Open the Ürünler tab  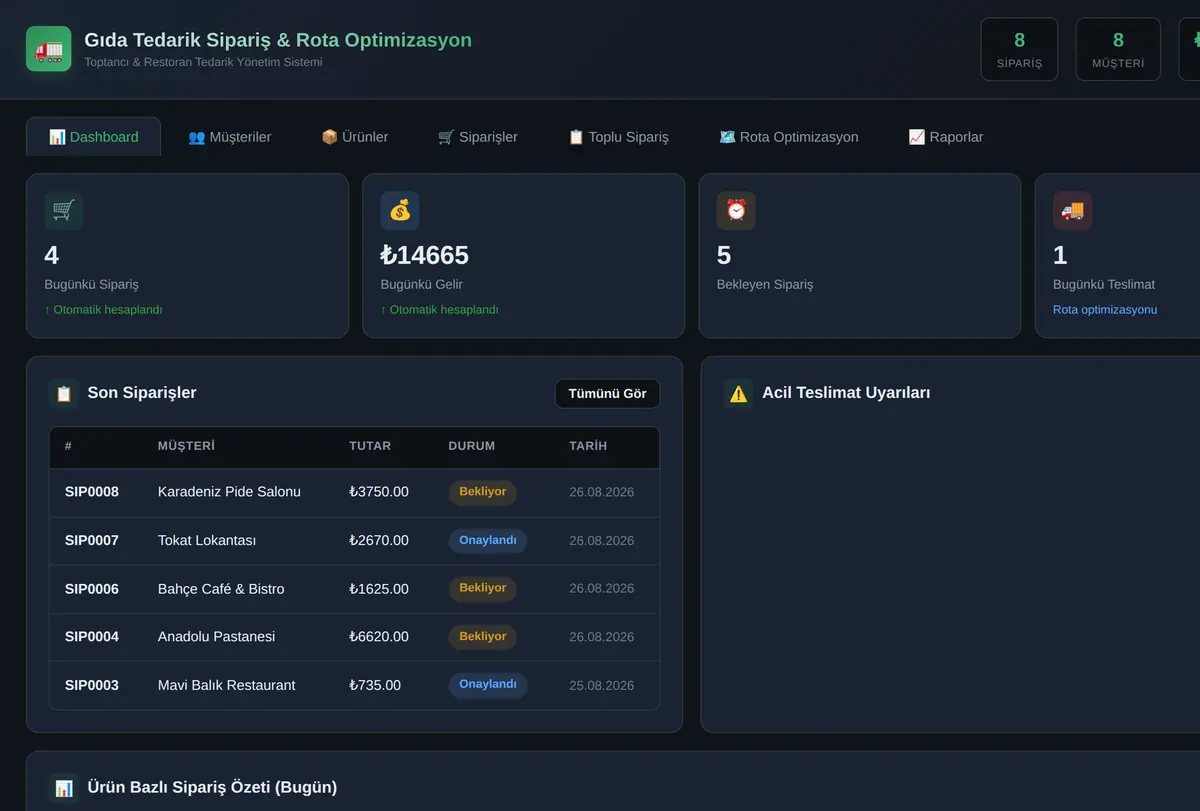click(354, 137)
